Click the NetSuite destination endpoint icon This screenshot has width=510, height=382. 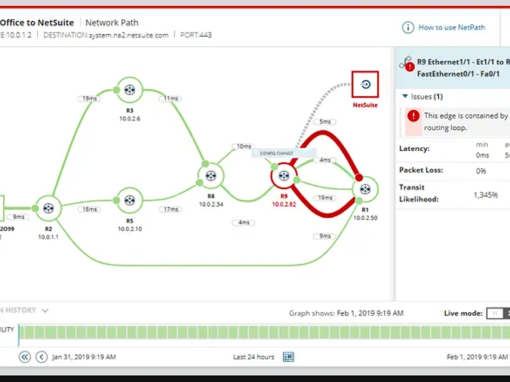click(365, 84)
